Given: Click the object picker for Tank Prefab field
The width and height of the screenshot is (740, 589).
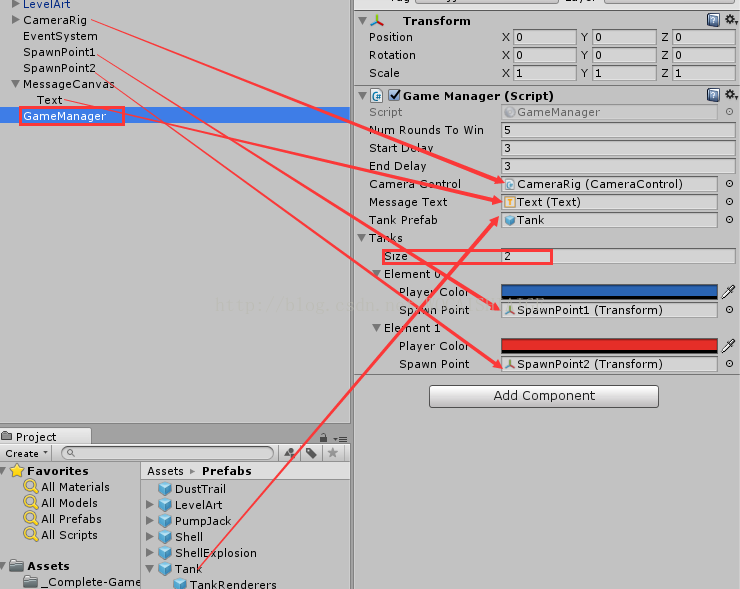Looking at the screenshot, I should (x=730, y=219).
